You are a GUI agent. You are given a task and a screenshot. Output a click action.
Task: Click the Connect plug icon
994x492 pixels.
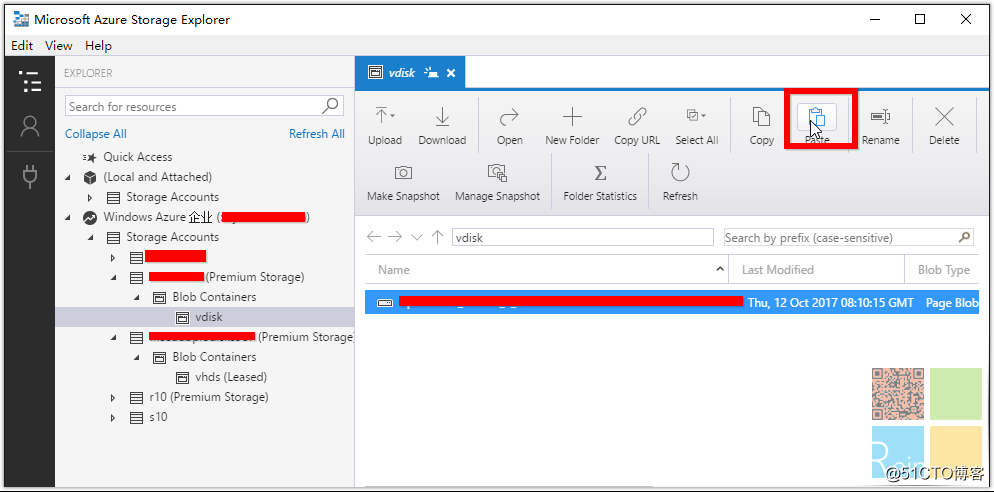tap(30, 177)
